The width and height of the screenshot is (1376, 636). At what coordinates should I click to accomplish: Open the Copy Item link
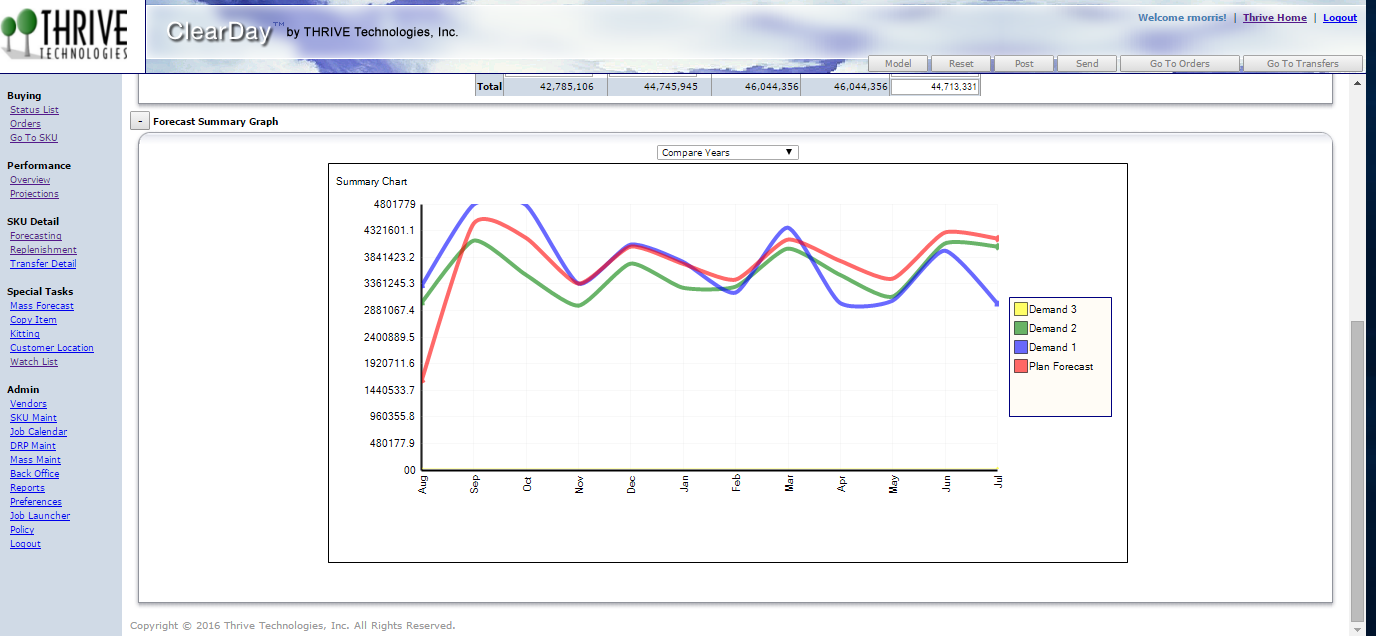point(33,320)
